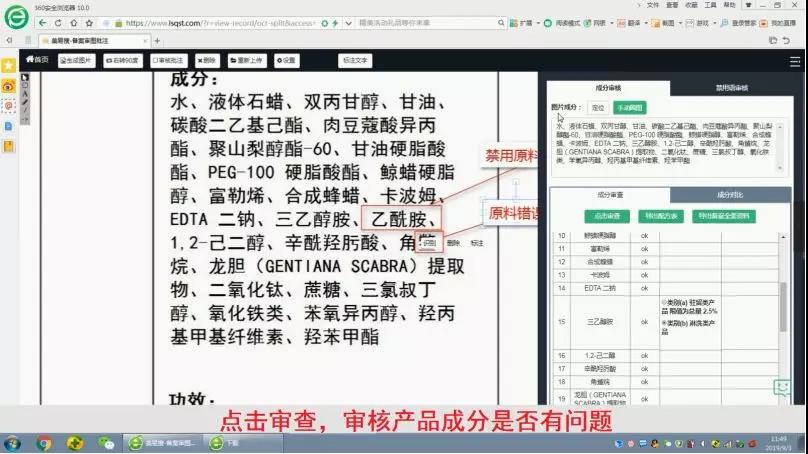Viewport: 808px width, 454px height.
Task: Open a new browser tab with plus
Action: 157,41
